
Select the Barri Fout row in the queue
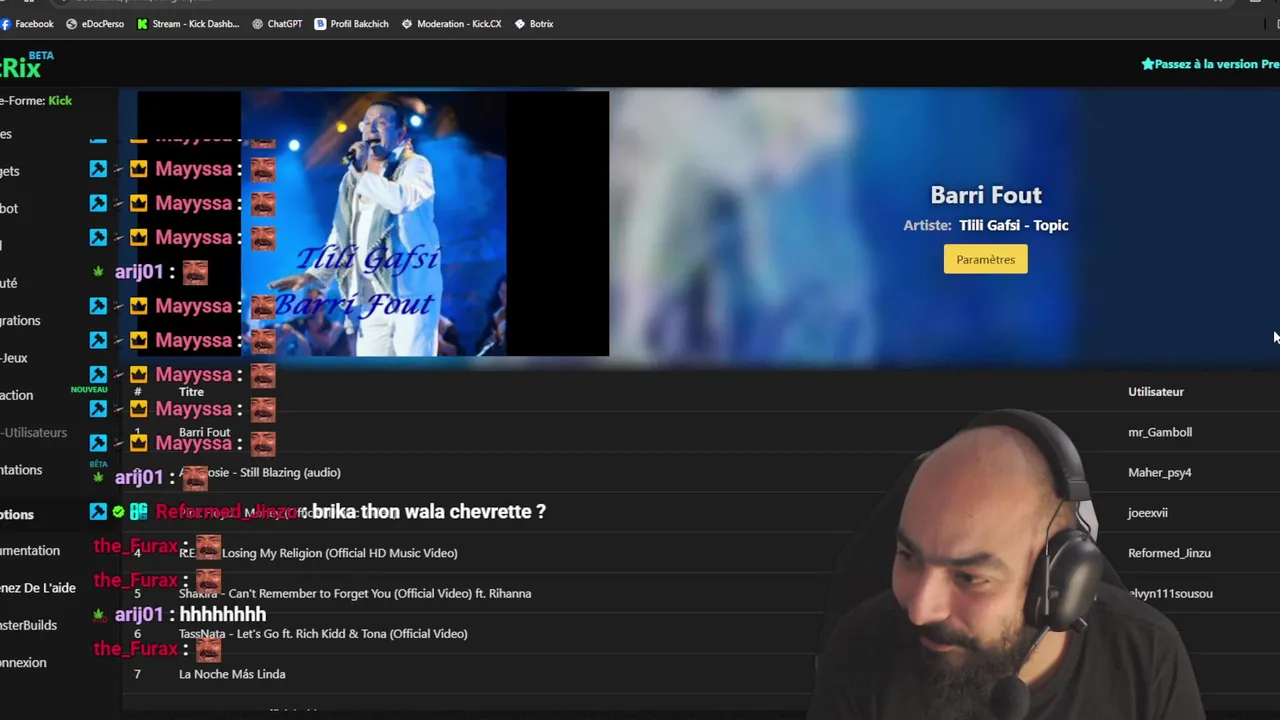(700, 432)
